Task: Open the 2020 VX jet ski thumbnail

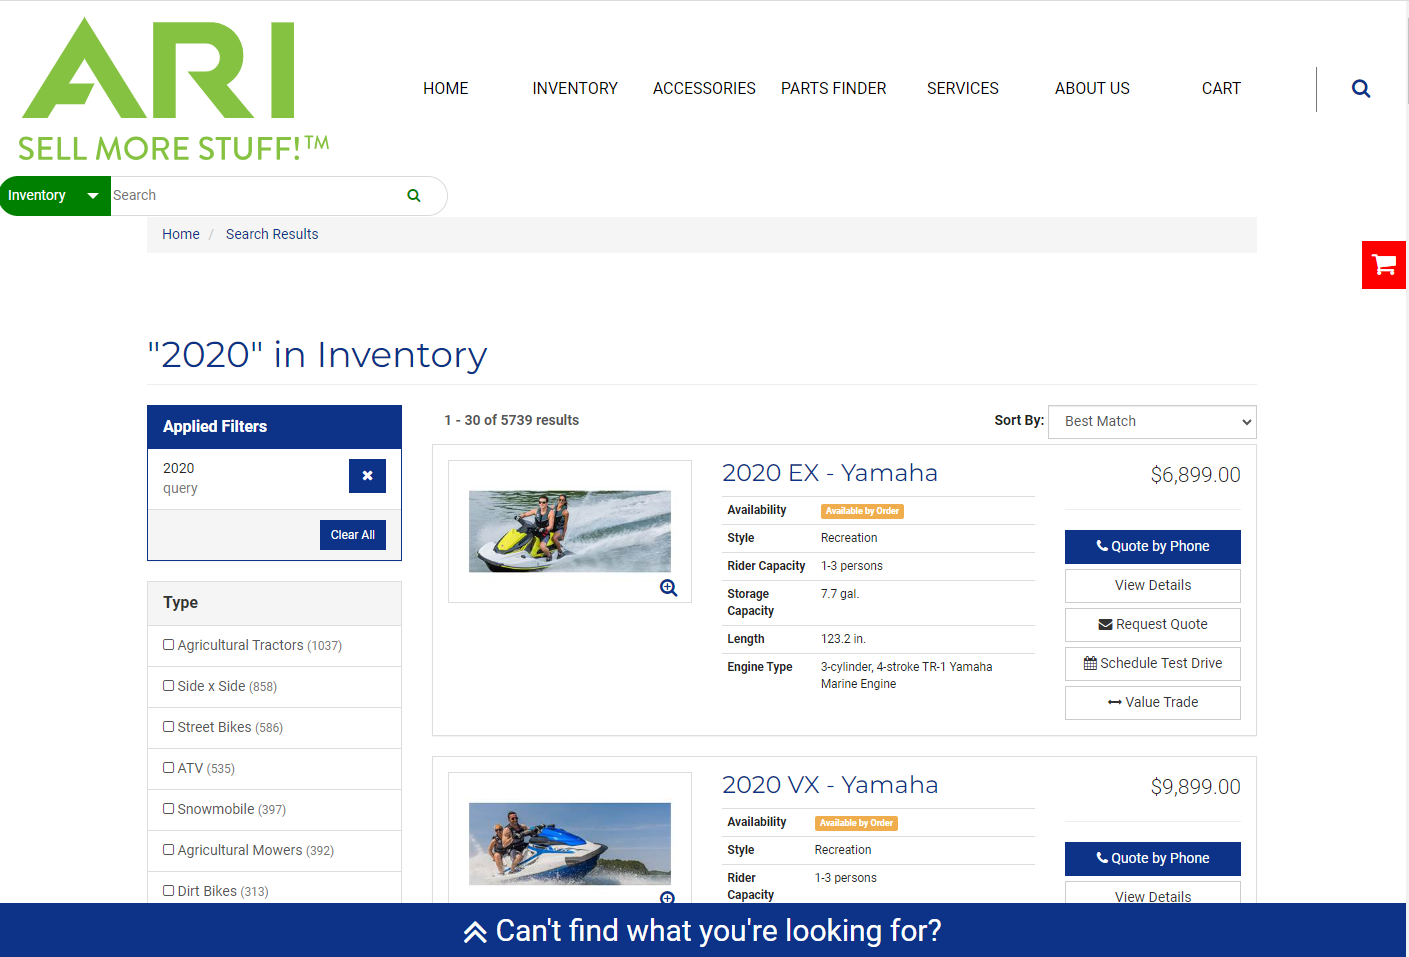Action: pos(570,844)
